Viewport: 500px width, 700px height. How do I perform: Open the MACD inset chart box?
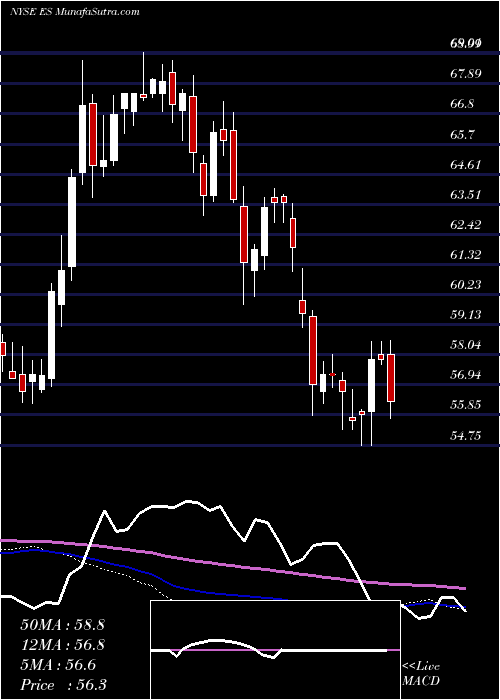[275, 650]
